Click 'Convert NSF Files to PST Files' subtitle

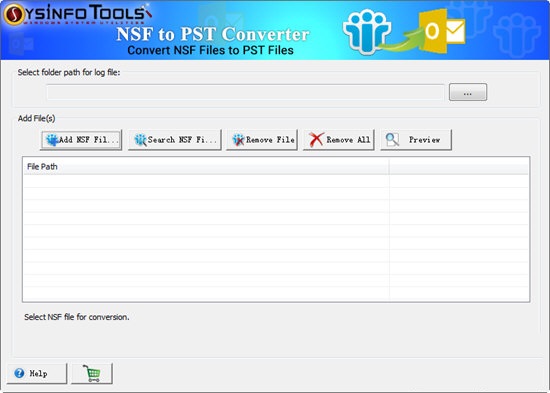point(210,50)
